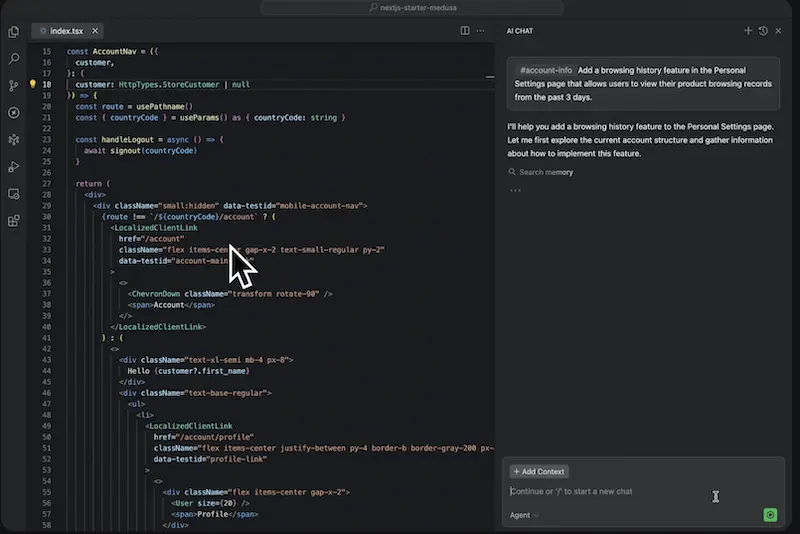Click '<span>Profile</span>' on line 57
This screenshot has height=534, width=800.
click(214, 514)
